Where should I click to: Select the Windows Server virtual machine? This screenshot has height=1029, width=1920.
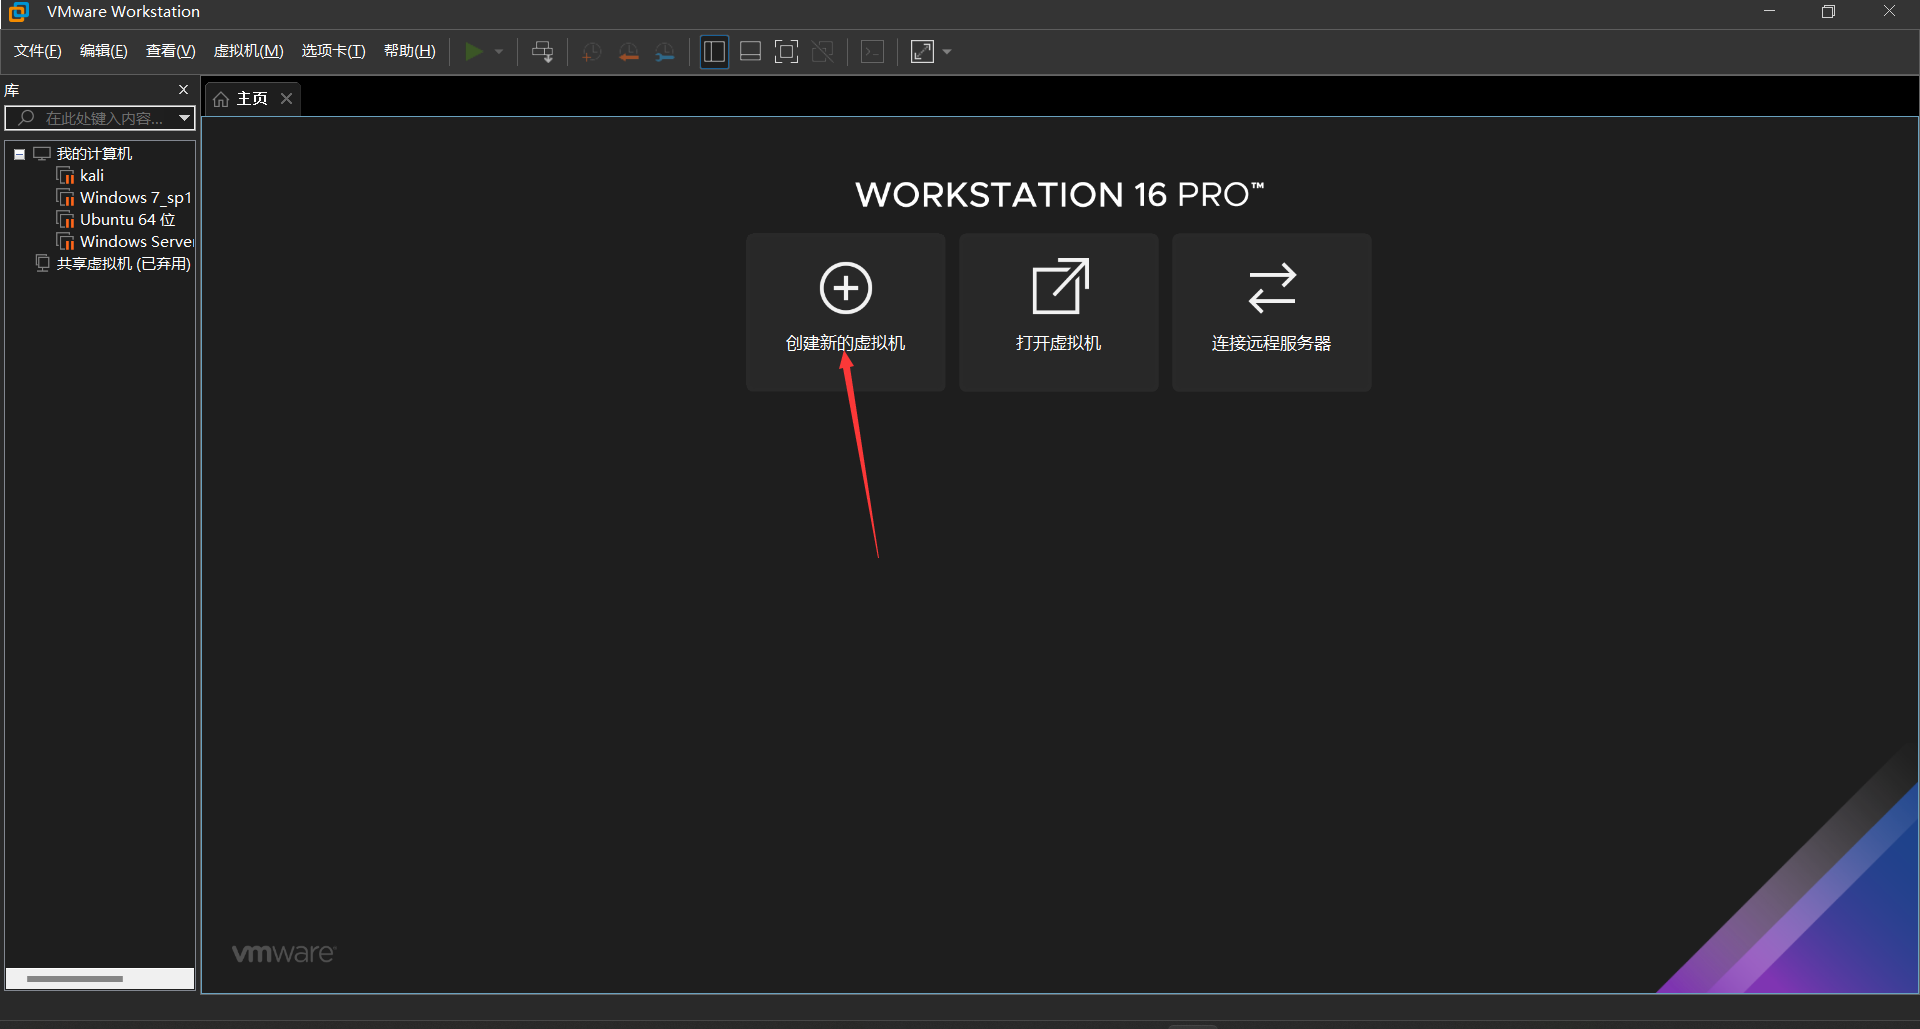[137, 242]
